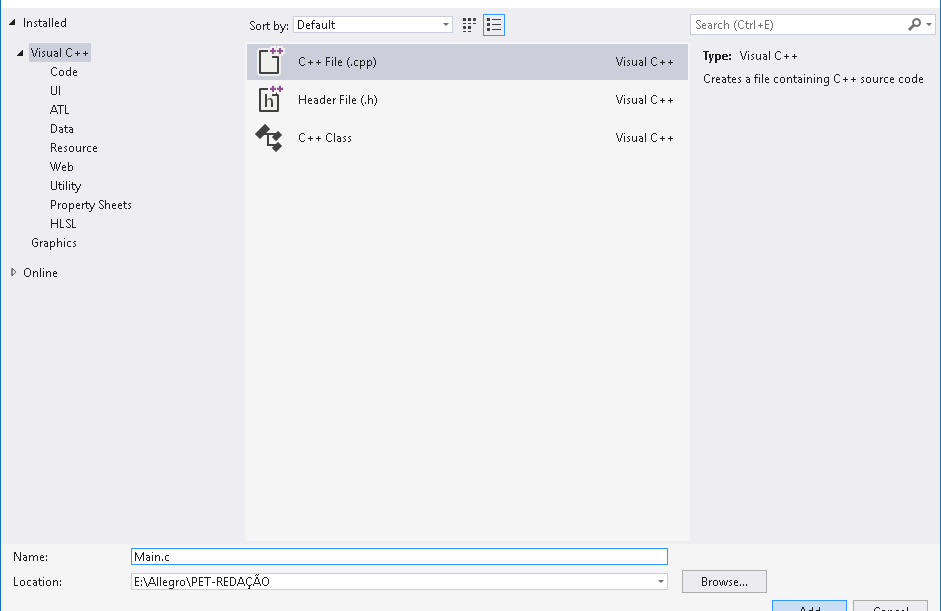Select the Header File (.h) icon

(x=270, y=99)
